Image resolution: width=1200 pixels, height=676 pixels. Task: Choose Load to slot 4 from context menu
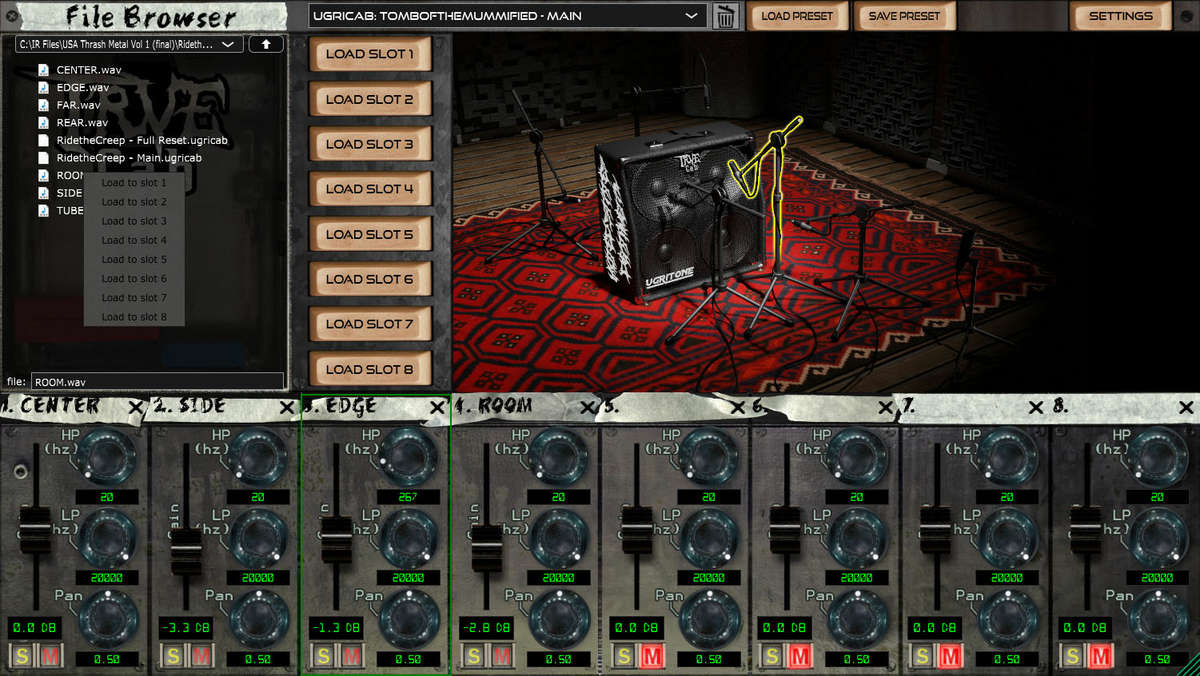tap(134, 240)
